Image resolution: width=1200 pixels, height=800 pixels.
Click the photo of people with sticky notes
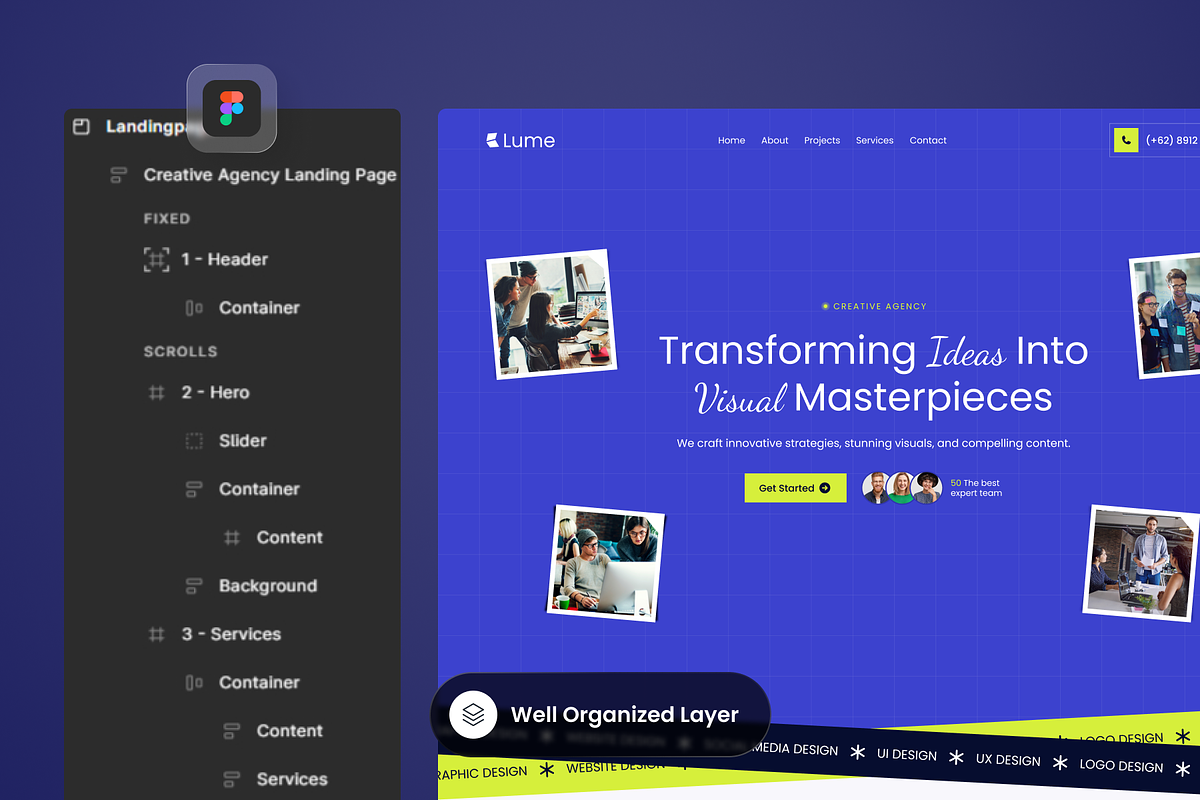(x=1166, y=314)
